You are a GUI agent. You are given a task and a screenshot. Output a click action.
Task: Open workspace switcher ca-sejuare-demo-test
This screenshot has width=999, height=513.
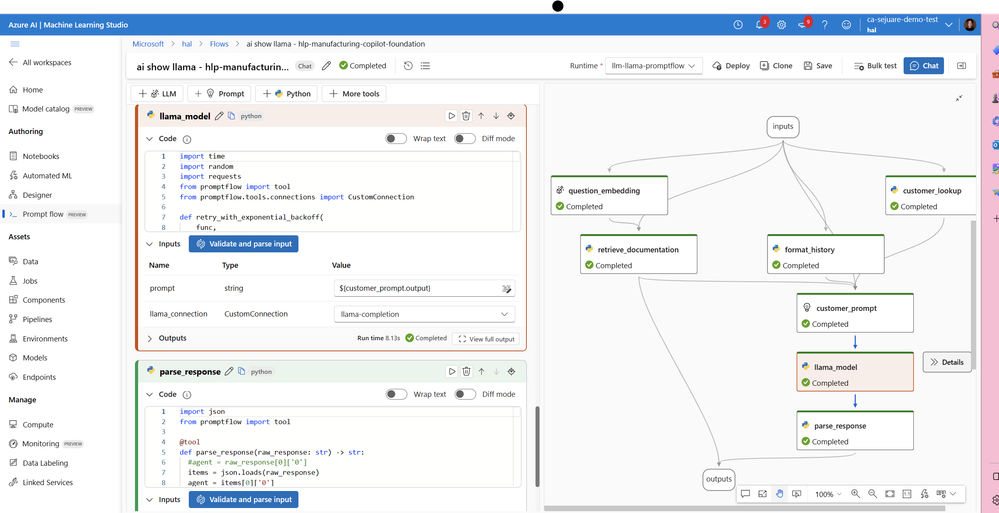click(909, 24)
